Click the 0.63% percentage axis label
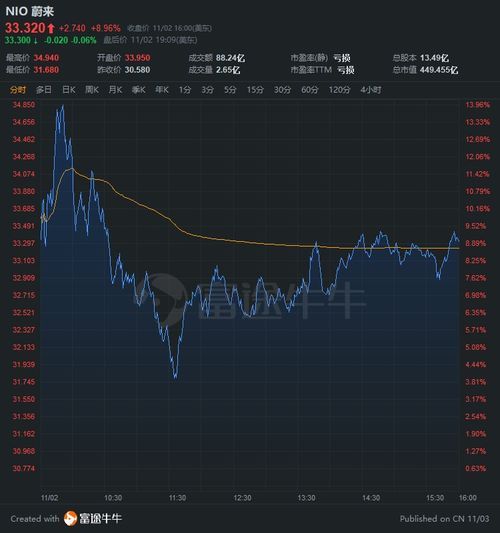This screenshot has height=533, width=500. pos(476,468)
